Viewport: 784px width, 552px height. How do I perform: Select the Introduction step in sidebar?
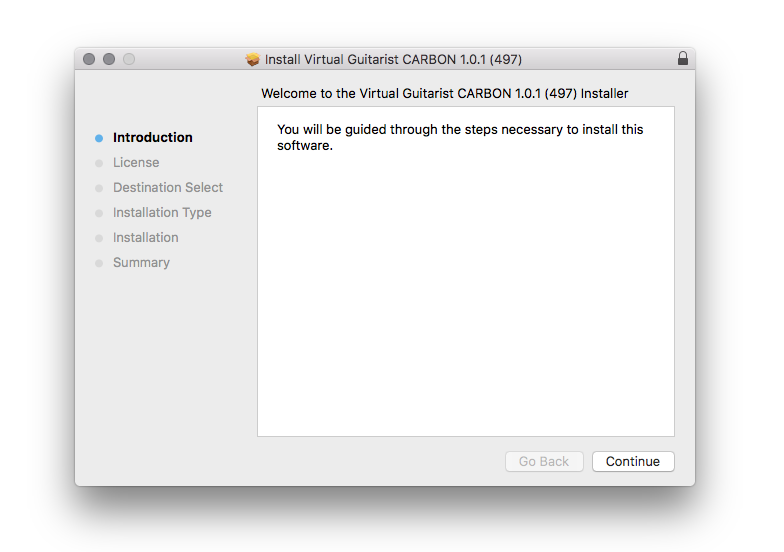click(x=152, y=137)
